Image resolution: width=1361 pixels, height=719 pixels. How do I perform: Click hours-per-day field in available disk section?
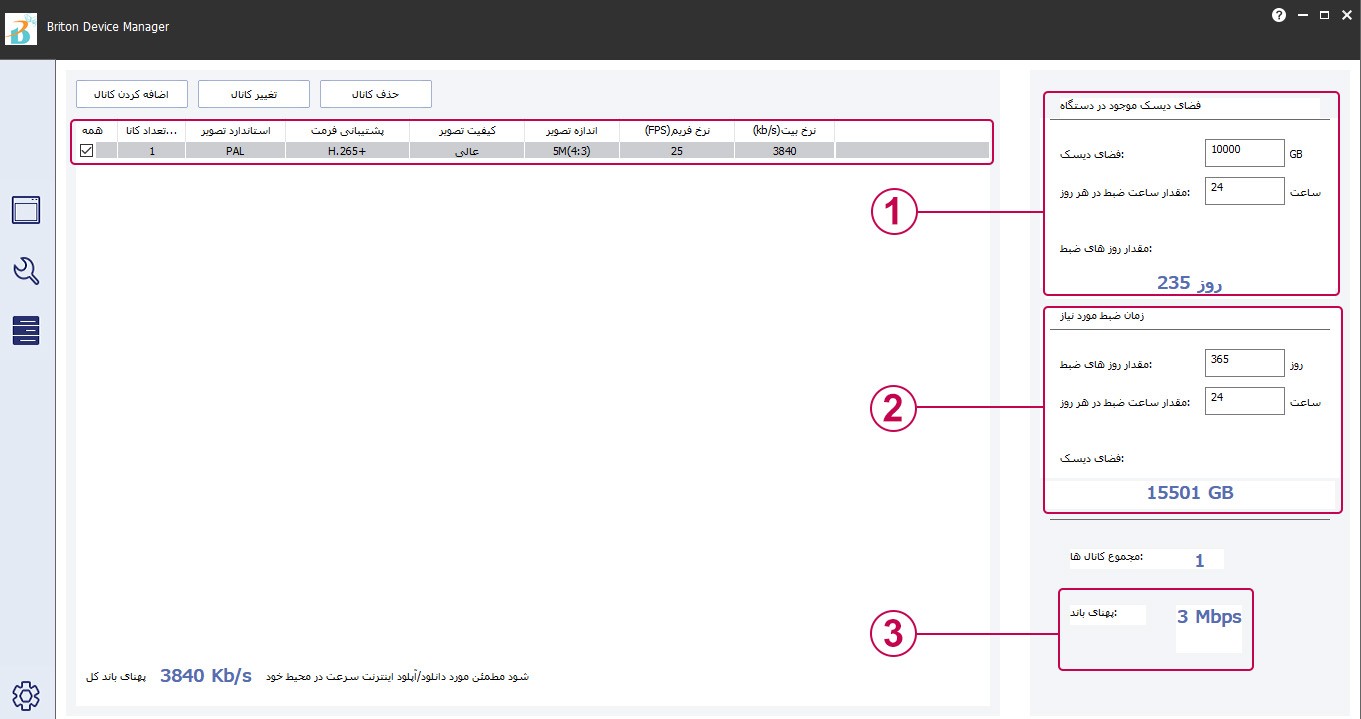click(1244, 191)
